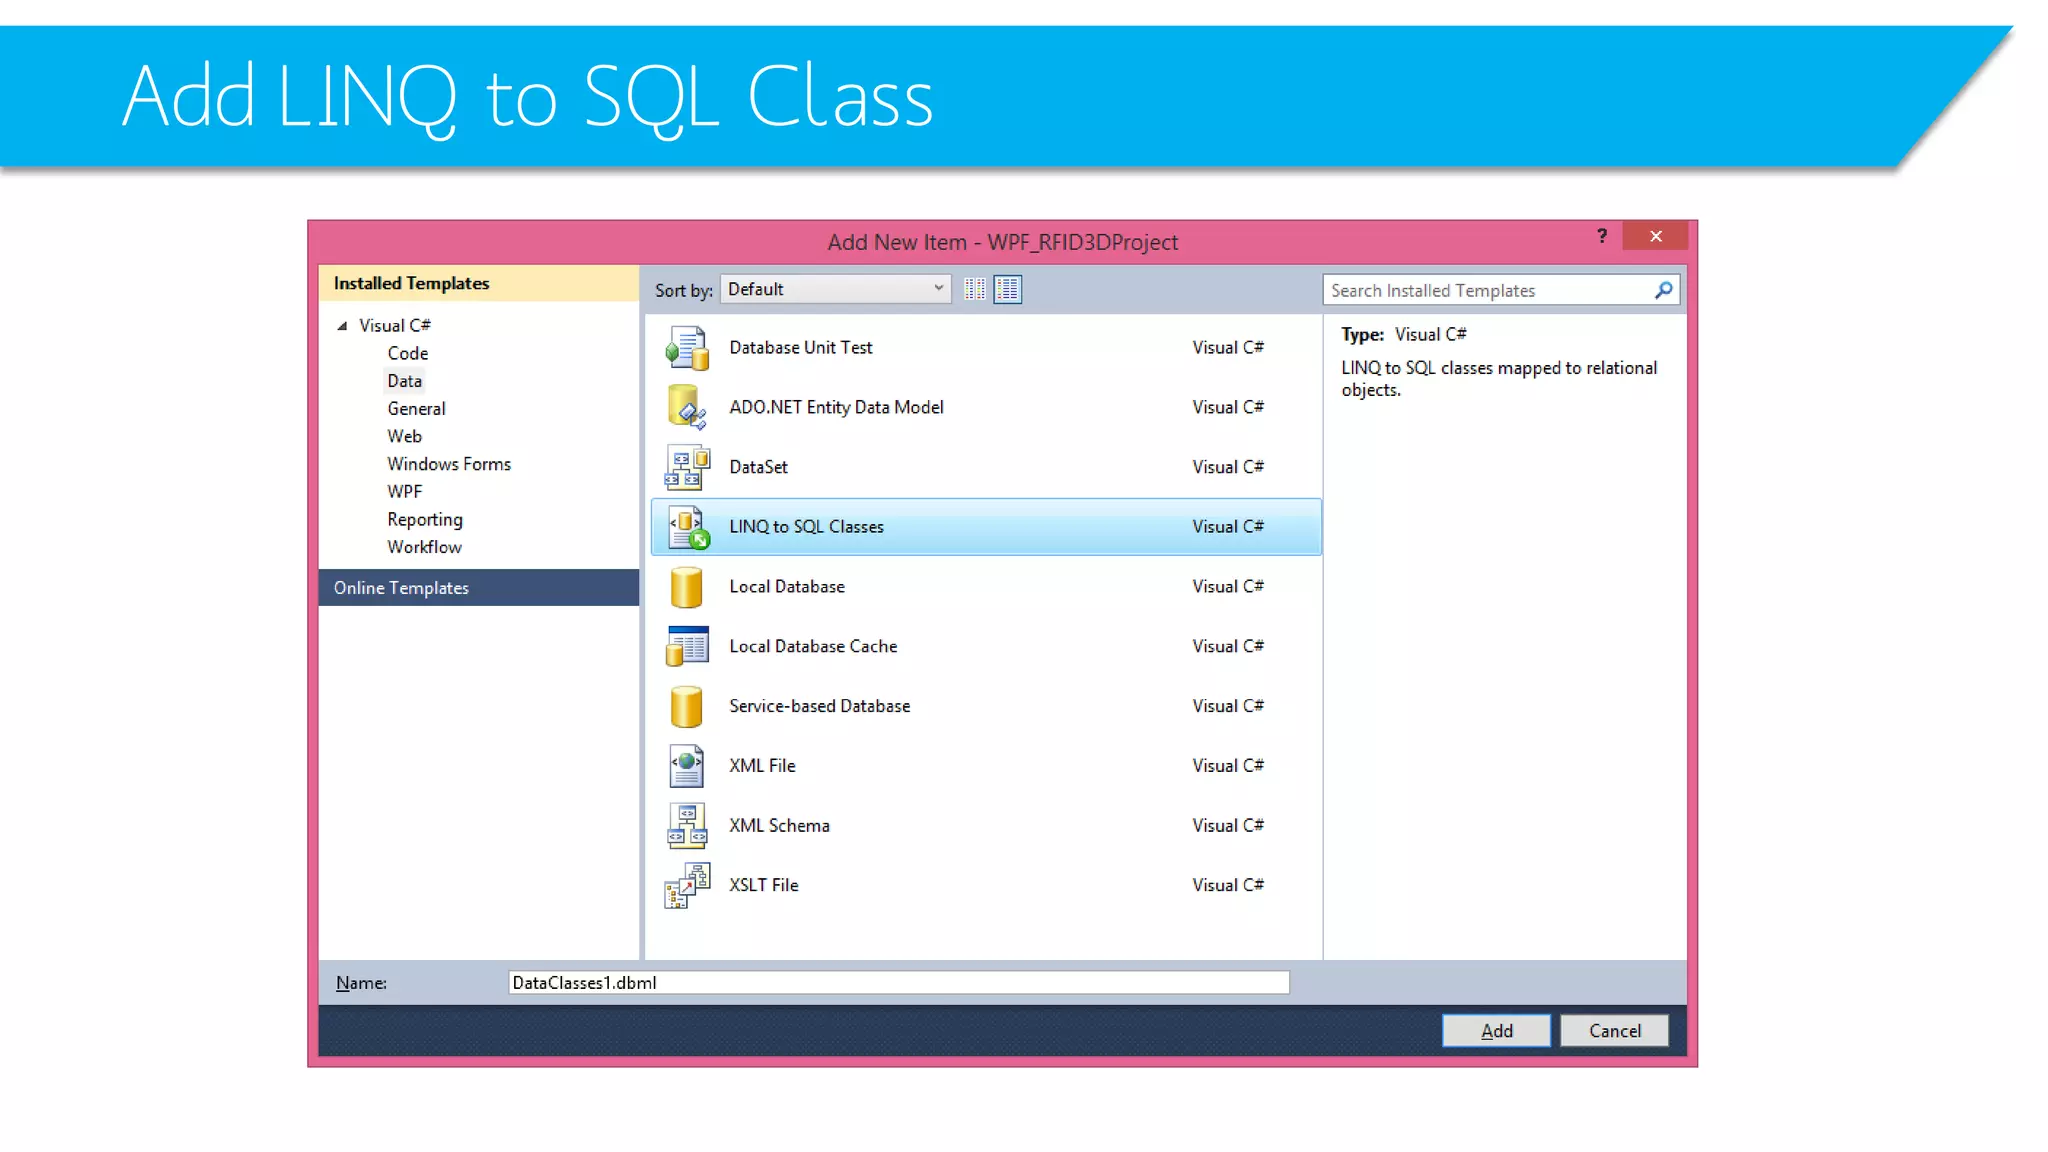Image resolution: width=2048 pixels, height=1152 pixels.
Task: Select the XSLT File label
Action: pos(763,885)
